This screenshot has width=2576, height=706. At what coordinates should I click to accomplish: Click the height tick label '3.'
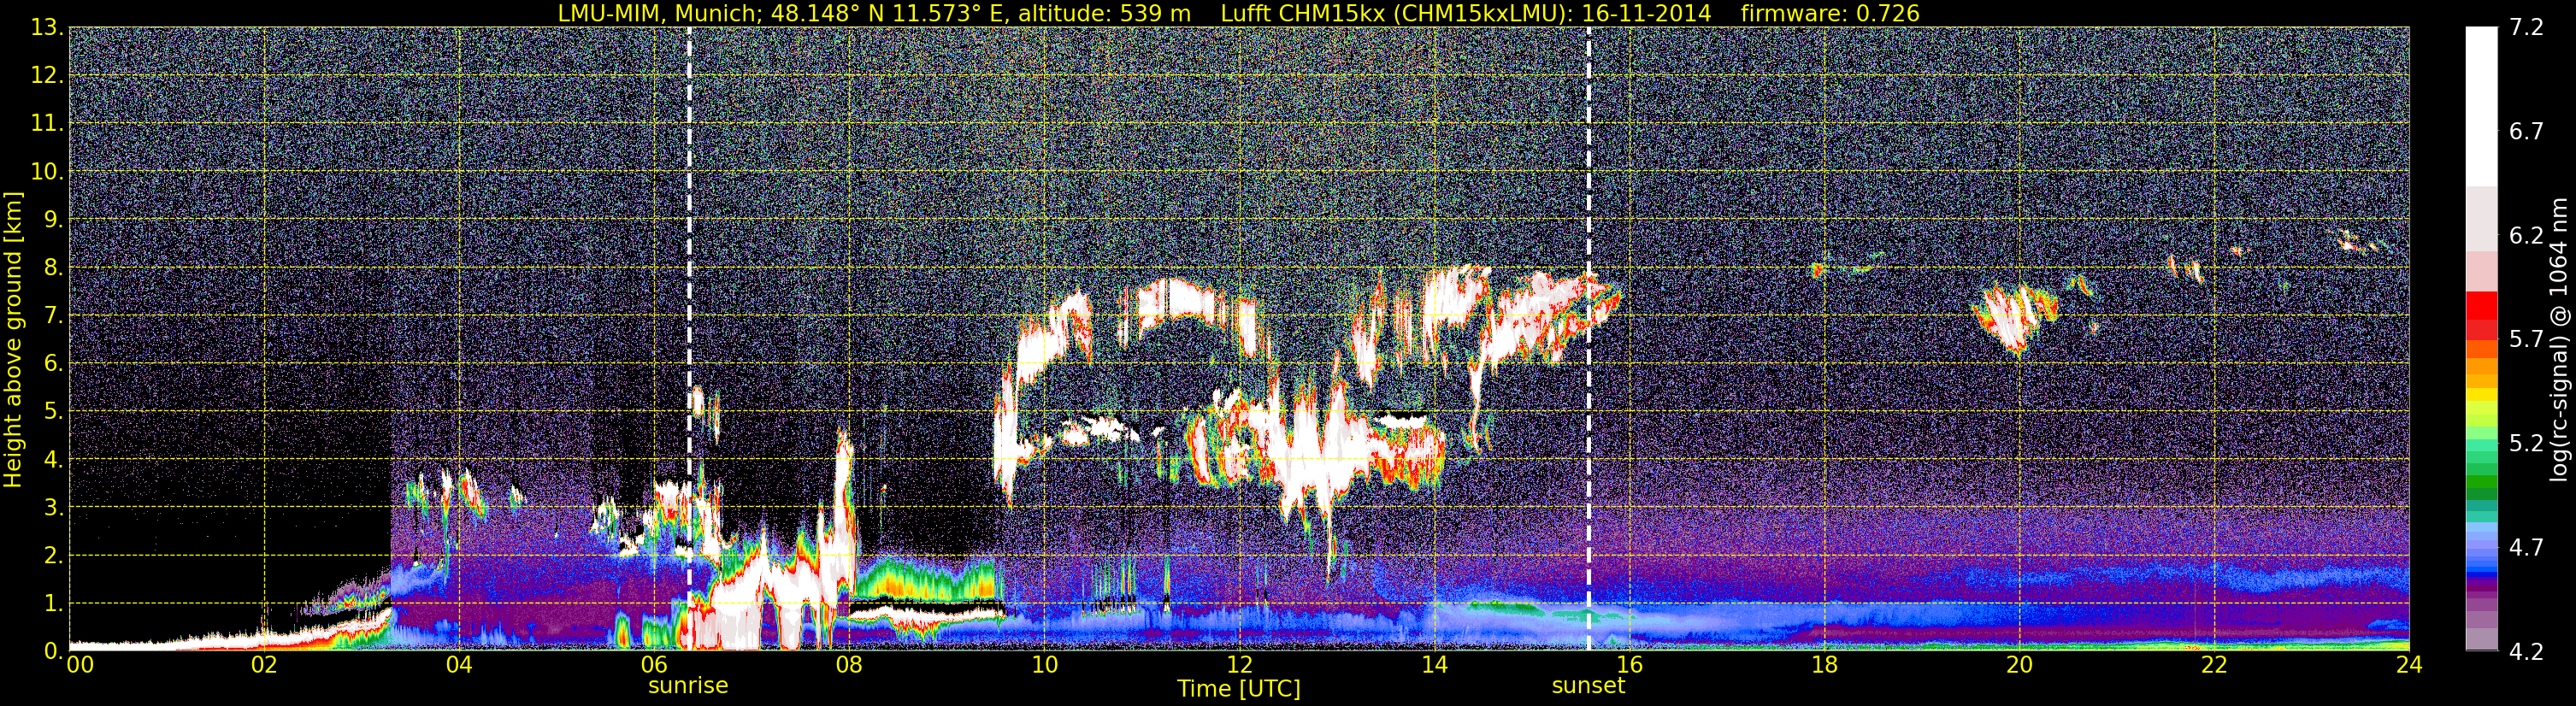tap(54, 507)
